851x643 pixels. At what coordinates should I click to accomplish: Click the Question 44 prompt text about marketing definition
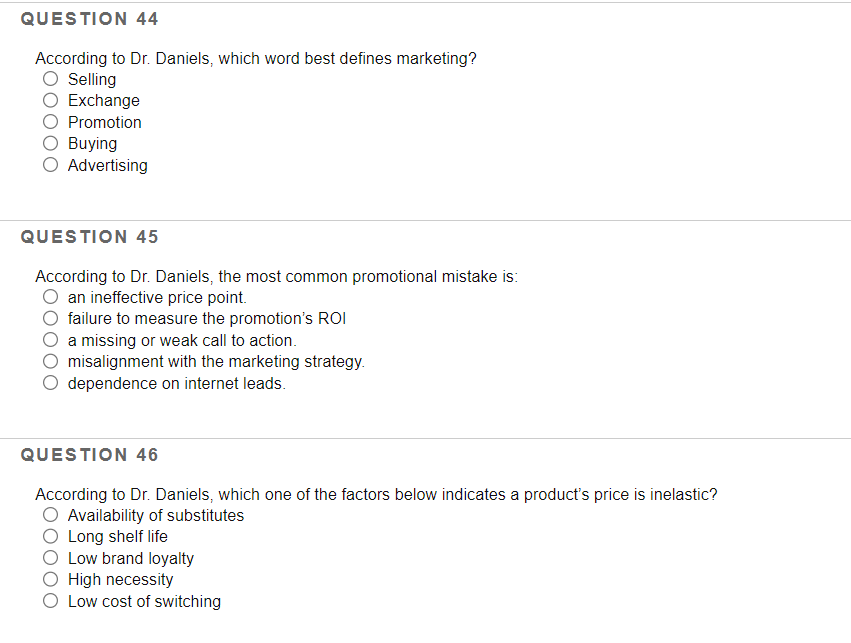(256, 58)
